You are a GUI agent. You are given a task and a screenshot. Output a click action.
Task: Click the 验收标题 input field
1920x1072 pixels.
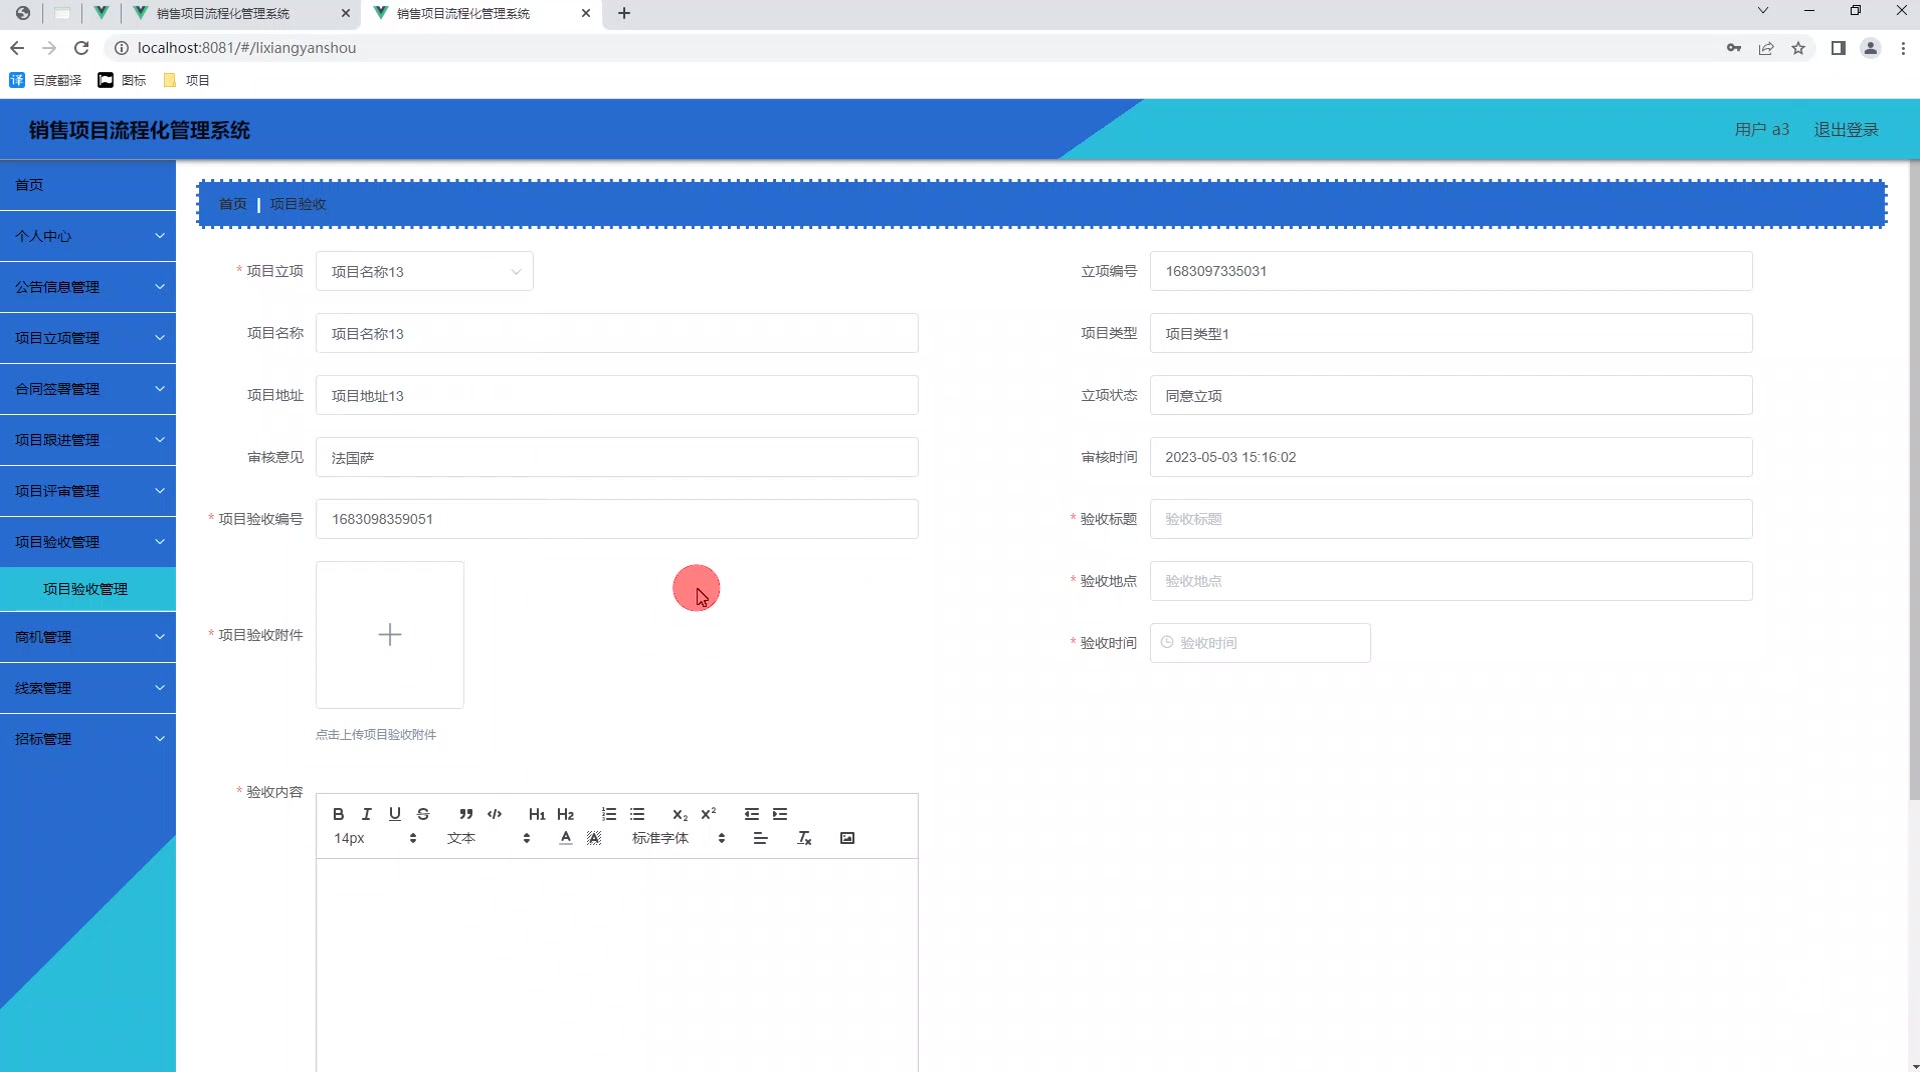tap(1452, 519)
